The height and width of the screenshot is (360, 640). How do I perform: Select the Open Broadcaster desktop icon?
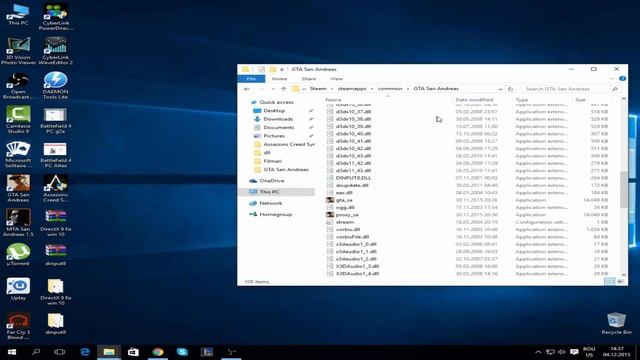[x=18, y=85]
